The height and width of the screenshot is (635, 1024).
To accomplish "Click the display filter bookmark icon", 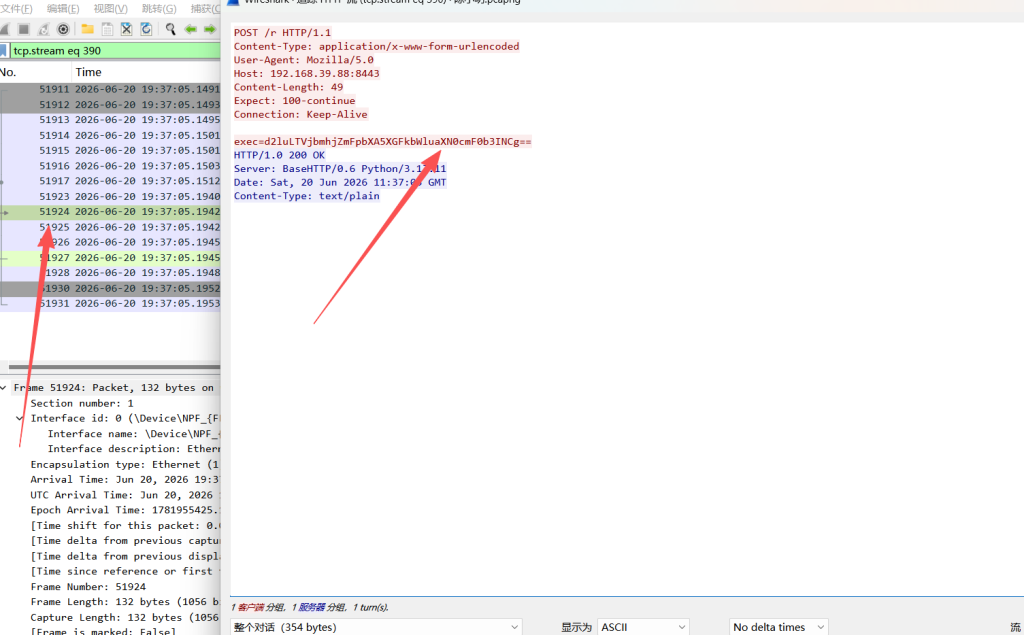I will pyautogui.click(x=3, y=50).
